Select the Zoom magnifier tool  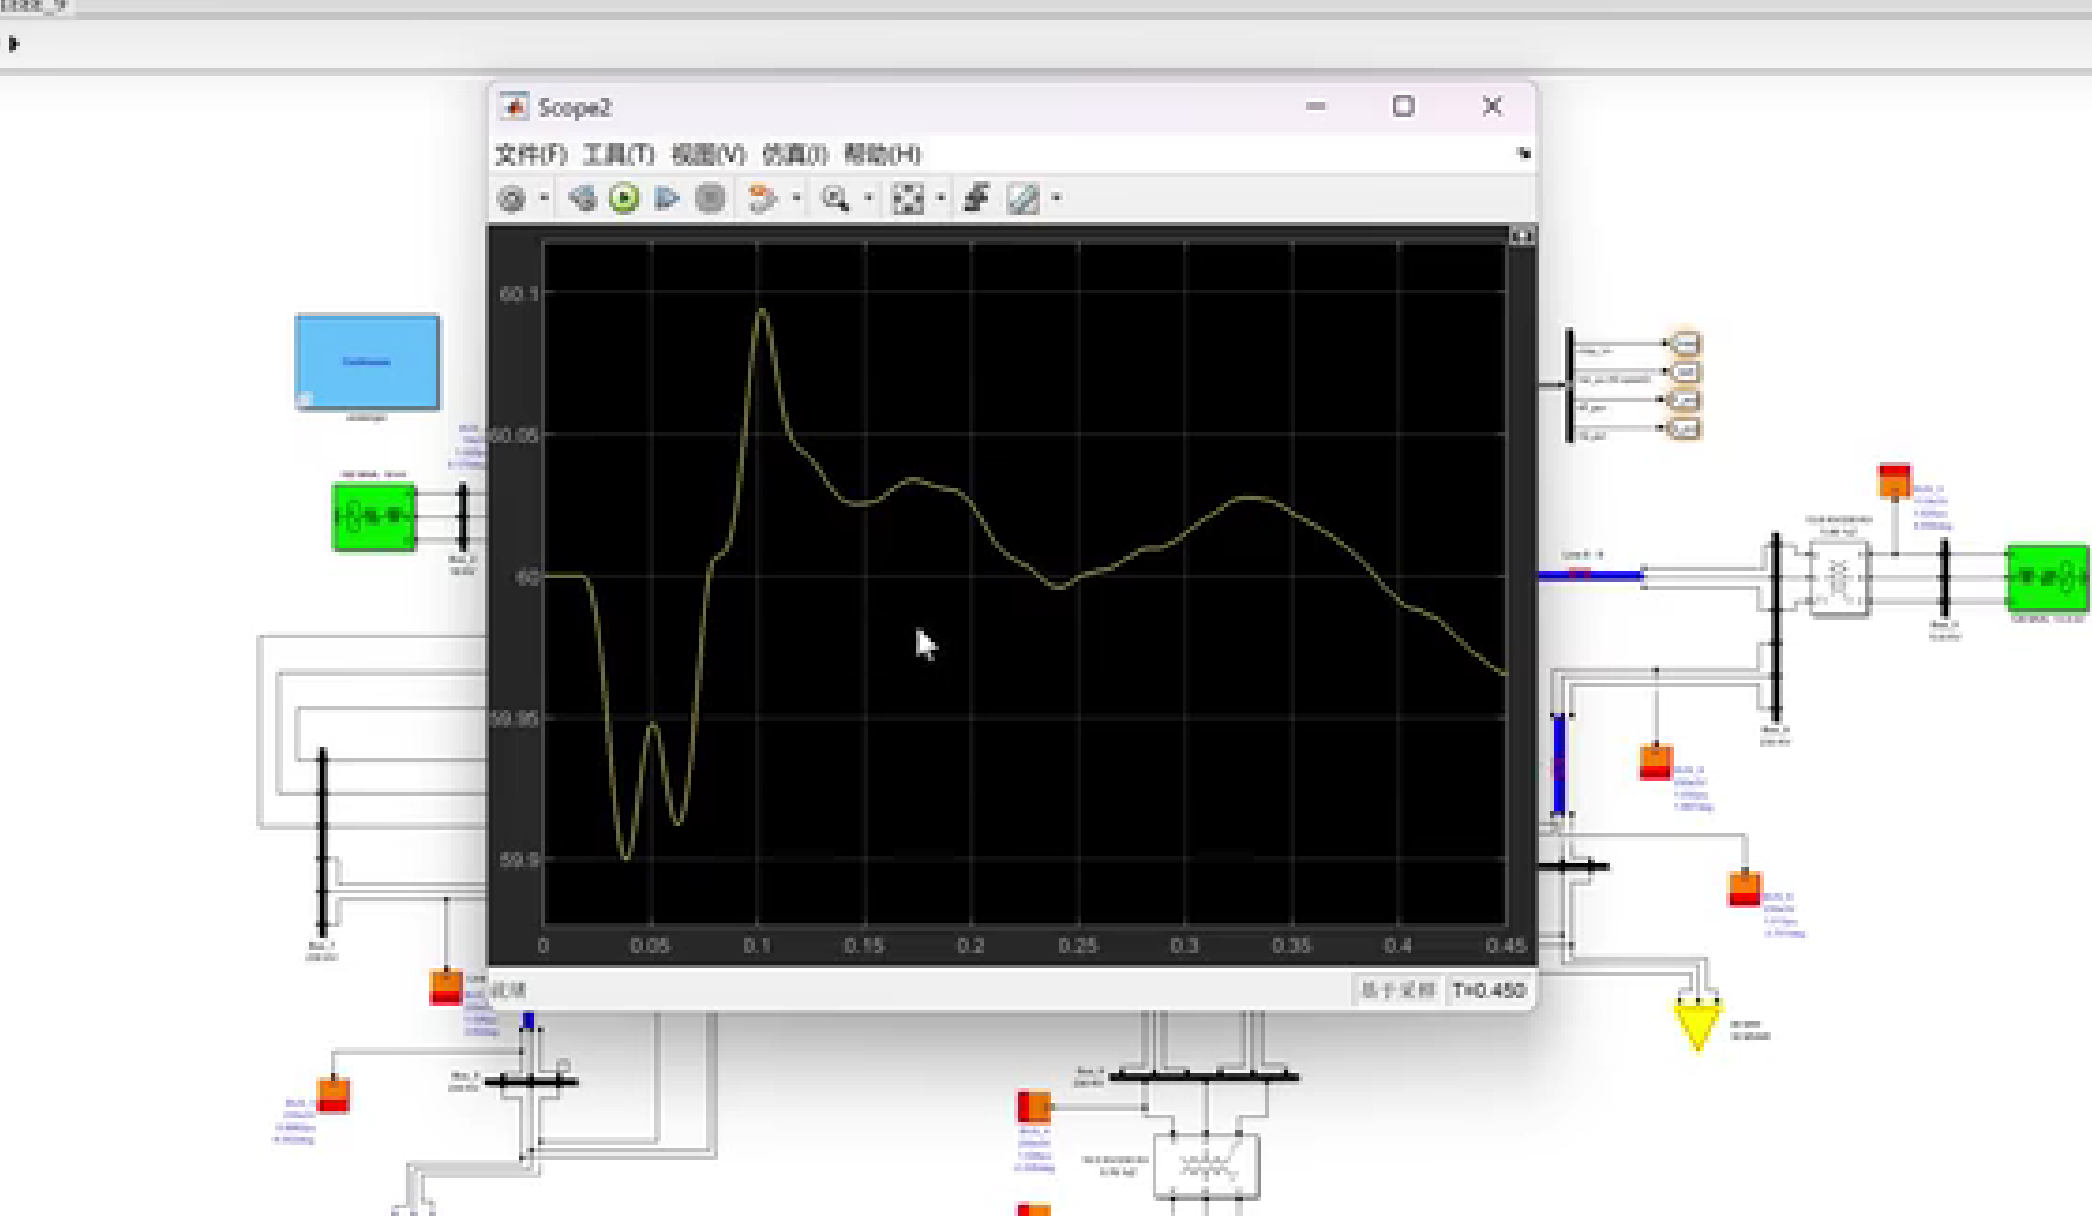pyautogui.click(x=835, y=198)
